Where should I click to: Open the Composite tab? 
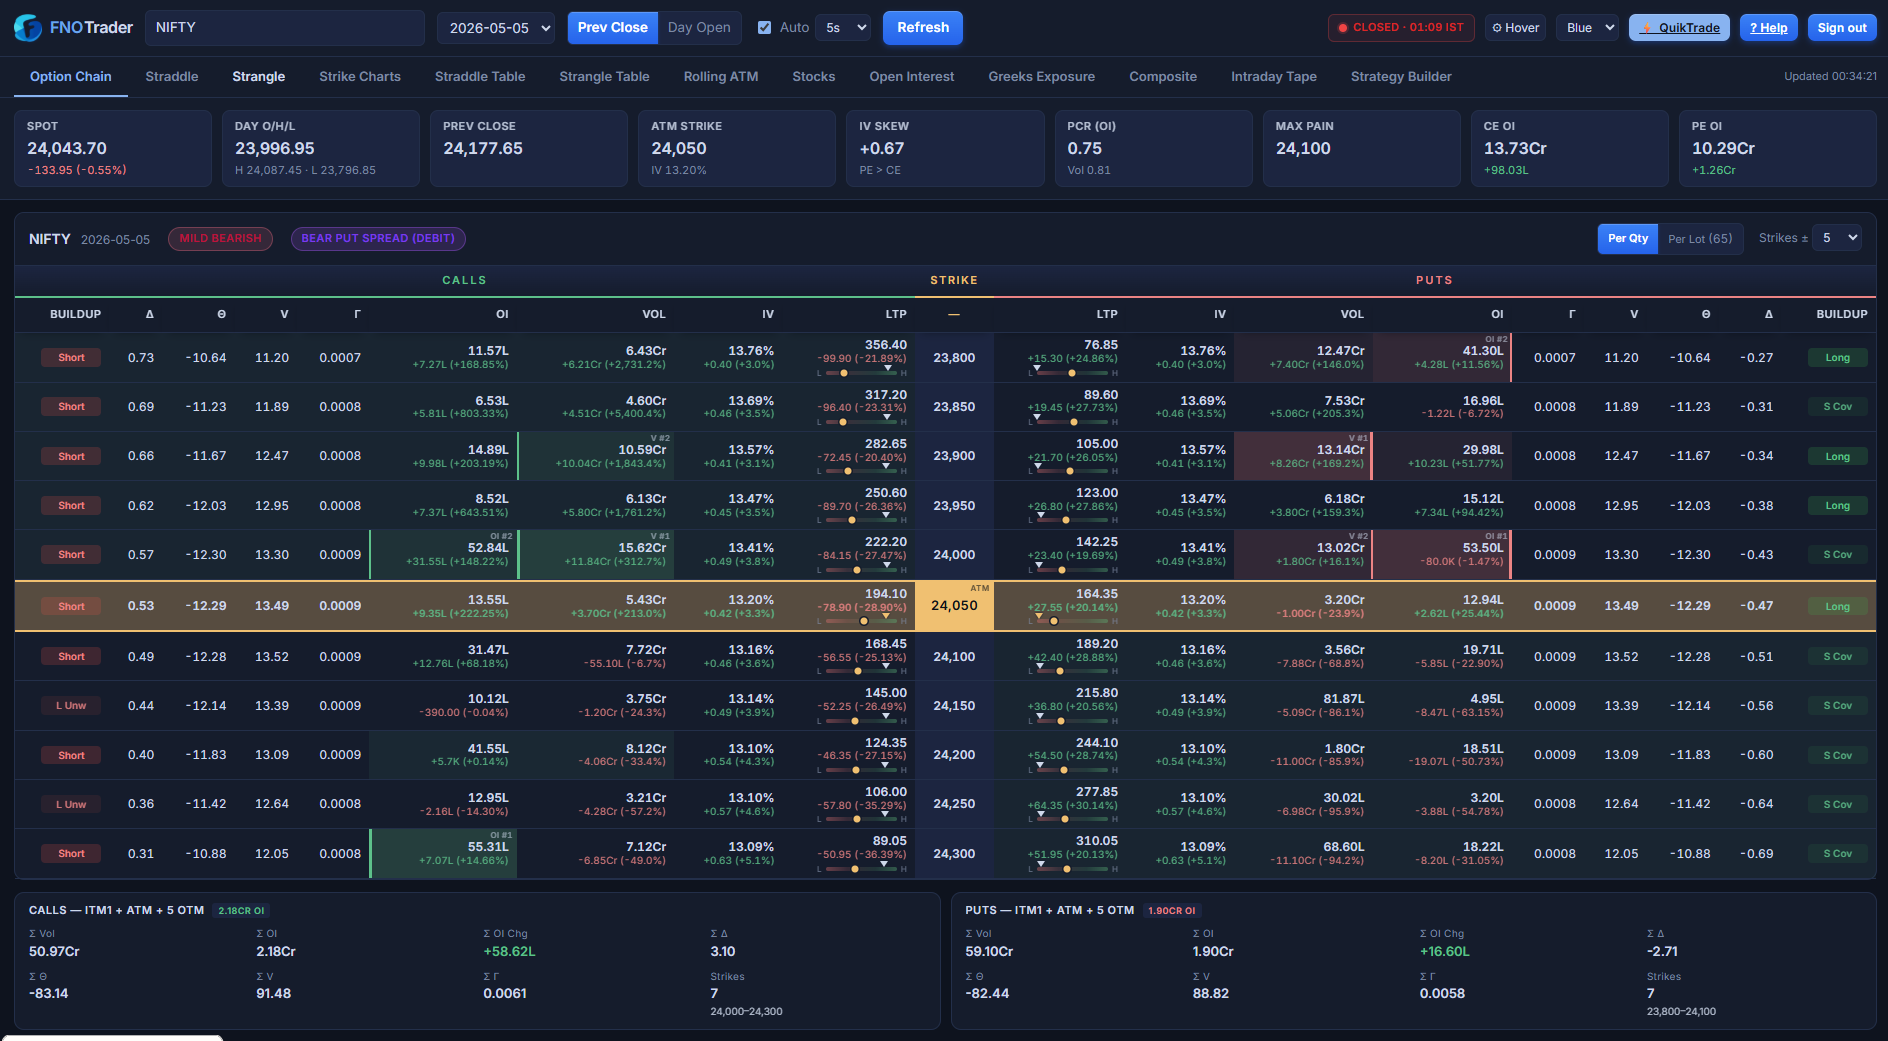1163,77
